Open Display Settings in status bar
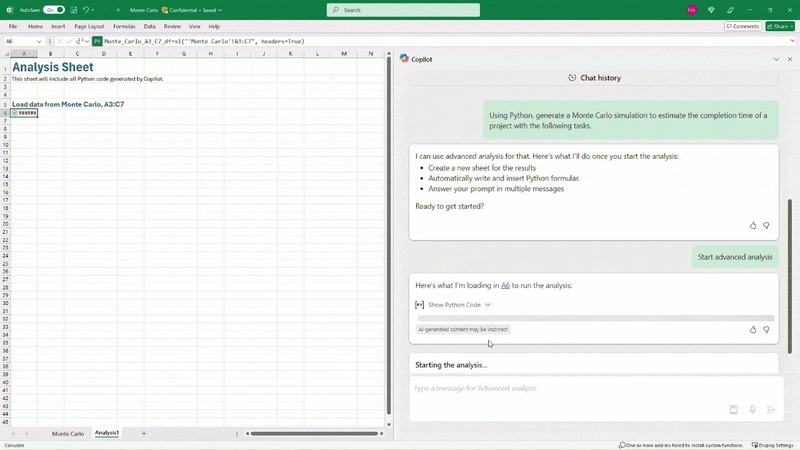This screenshot has width=800, height=450. click(773, 445)
